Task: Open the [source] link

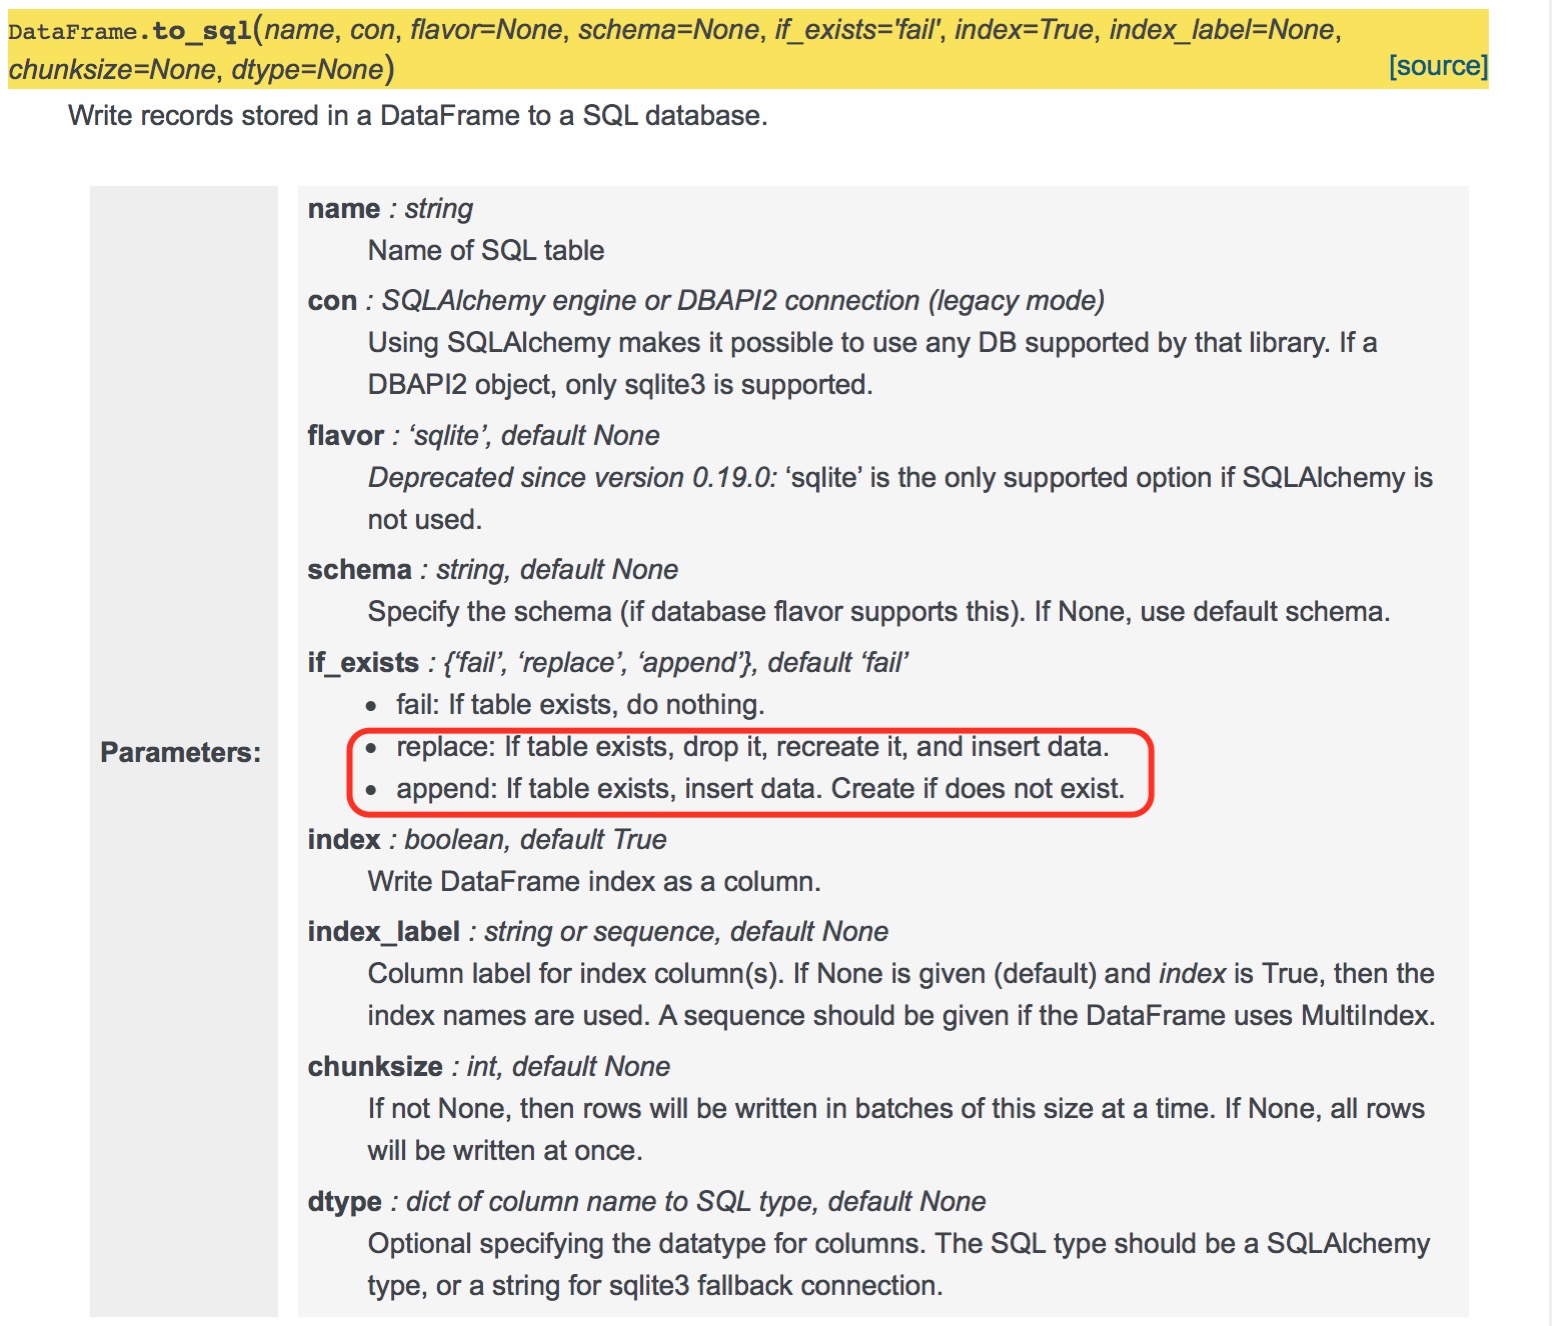Action: tap(1437, 66)
